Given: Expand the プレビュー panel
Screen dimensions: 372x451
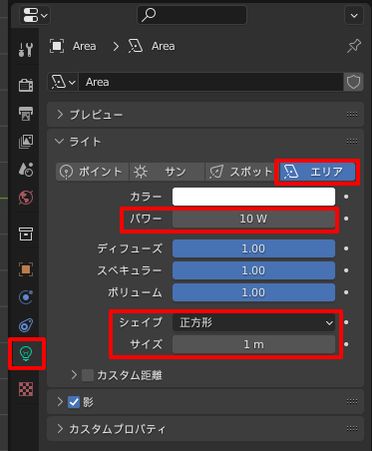Looking at the screenshot, I should point(205,115).
